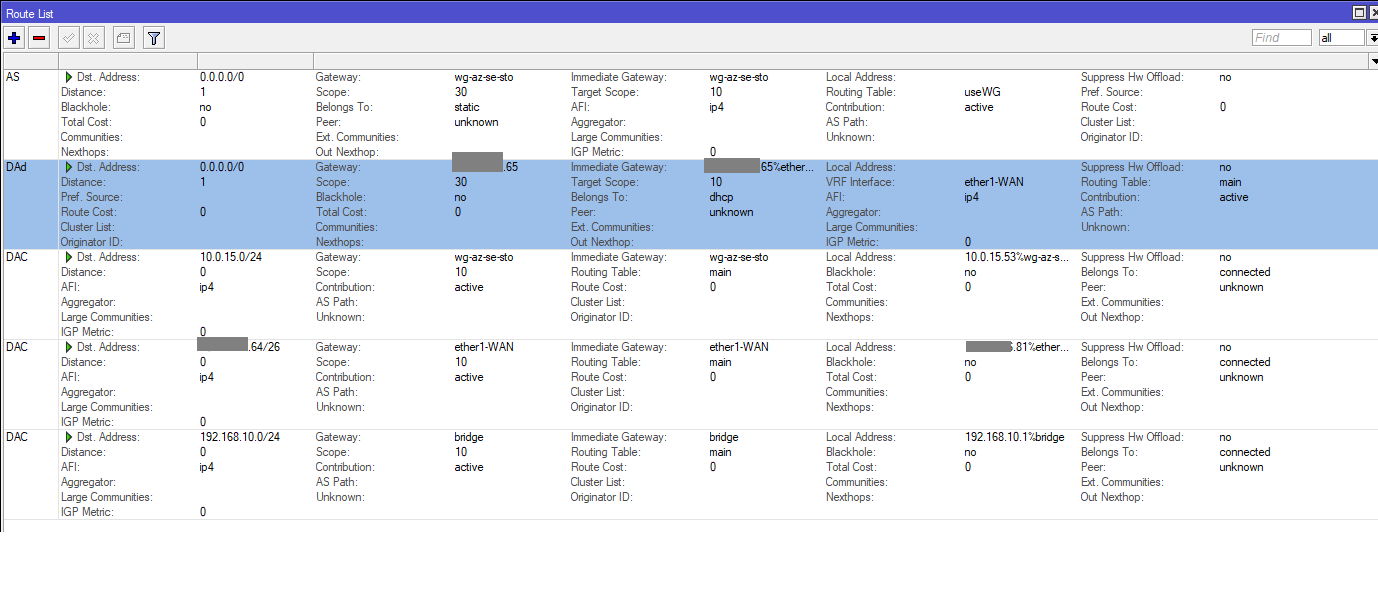Click Contribution 'active' in the AS row
1378x600 pixels.
coord(979,107)
